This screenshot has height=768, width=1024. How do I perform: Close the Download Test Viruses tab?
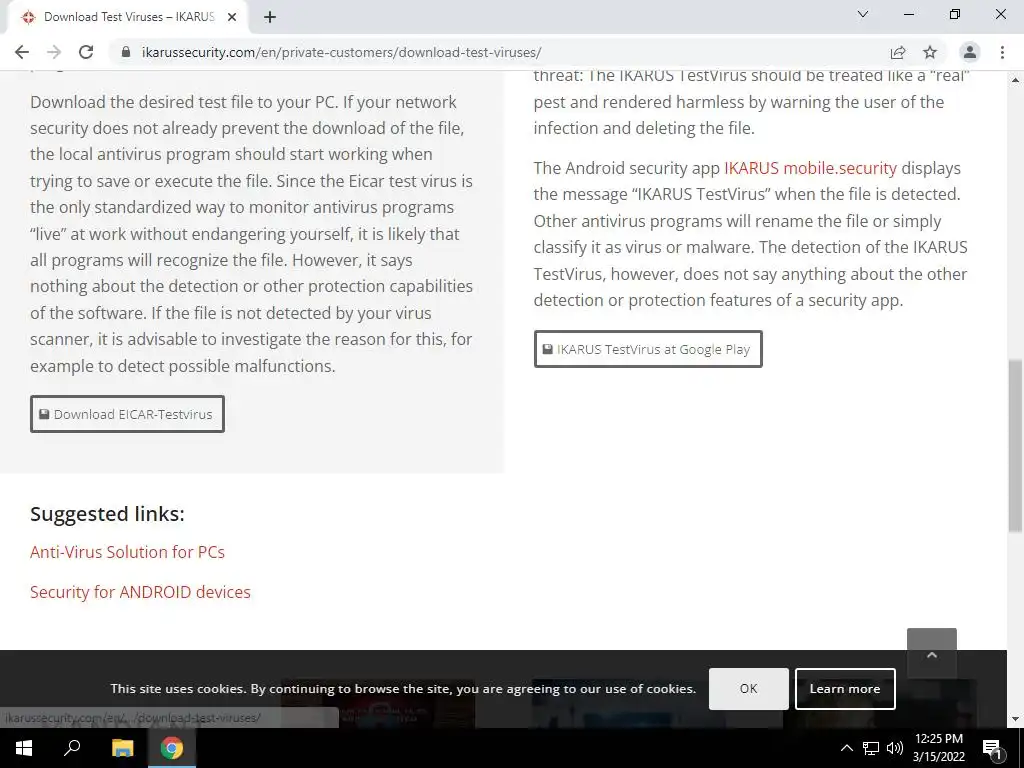231,17
